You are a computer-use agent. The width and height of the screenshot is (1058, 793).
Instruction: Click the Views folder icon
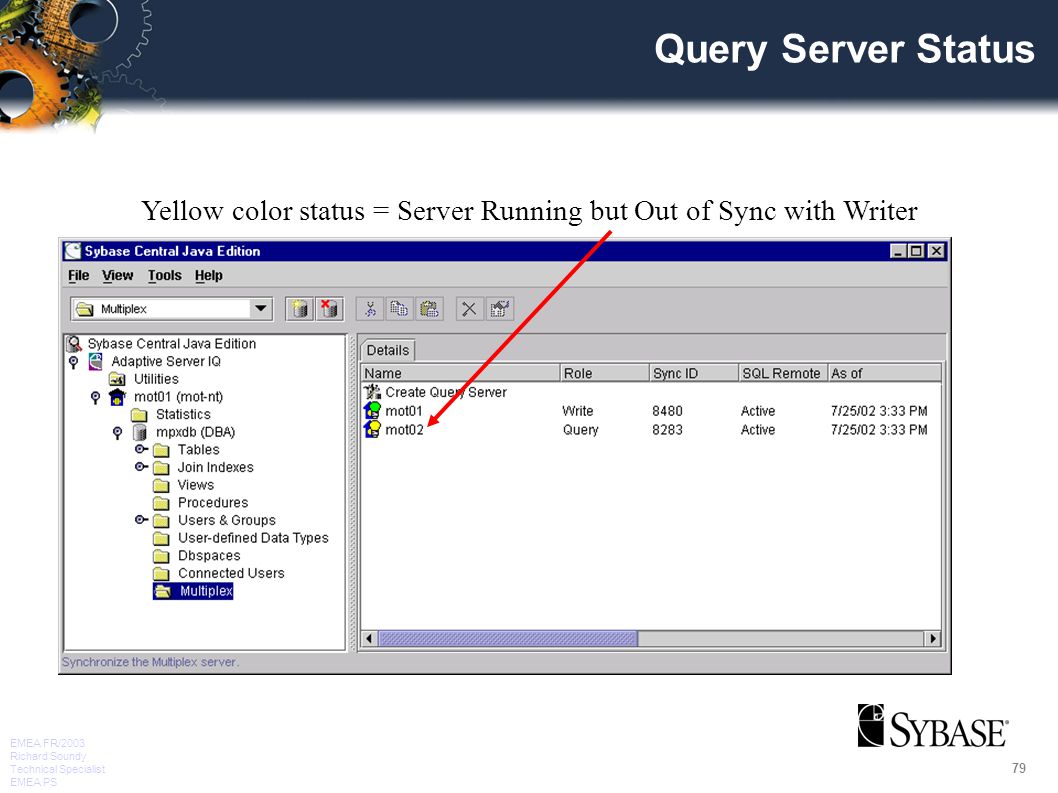click(x=161, y=485)
